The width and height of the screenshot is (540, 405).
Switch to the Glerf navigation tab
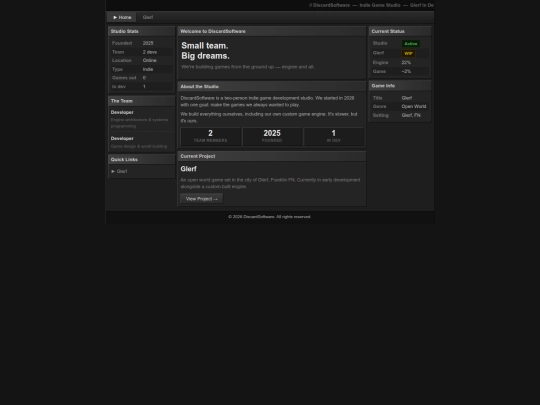148,17
